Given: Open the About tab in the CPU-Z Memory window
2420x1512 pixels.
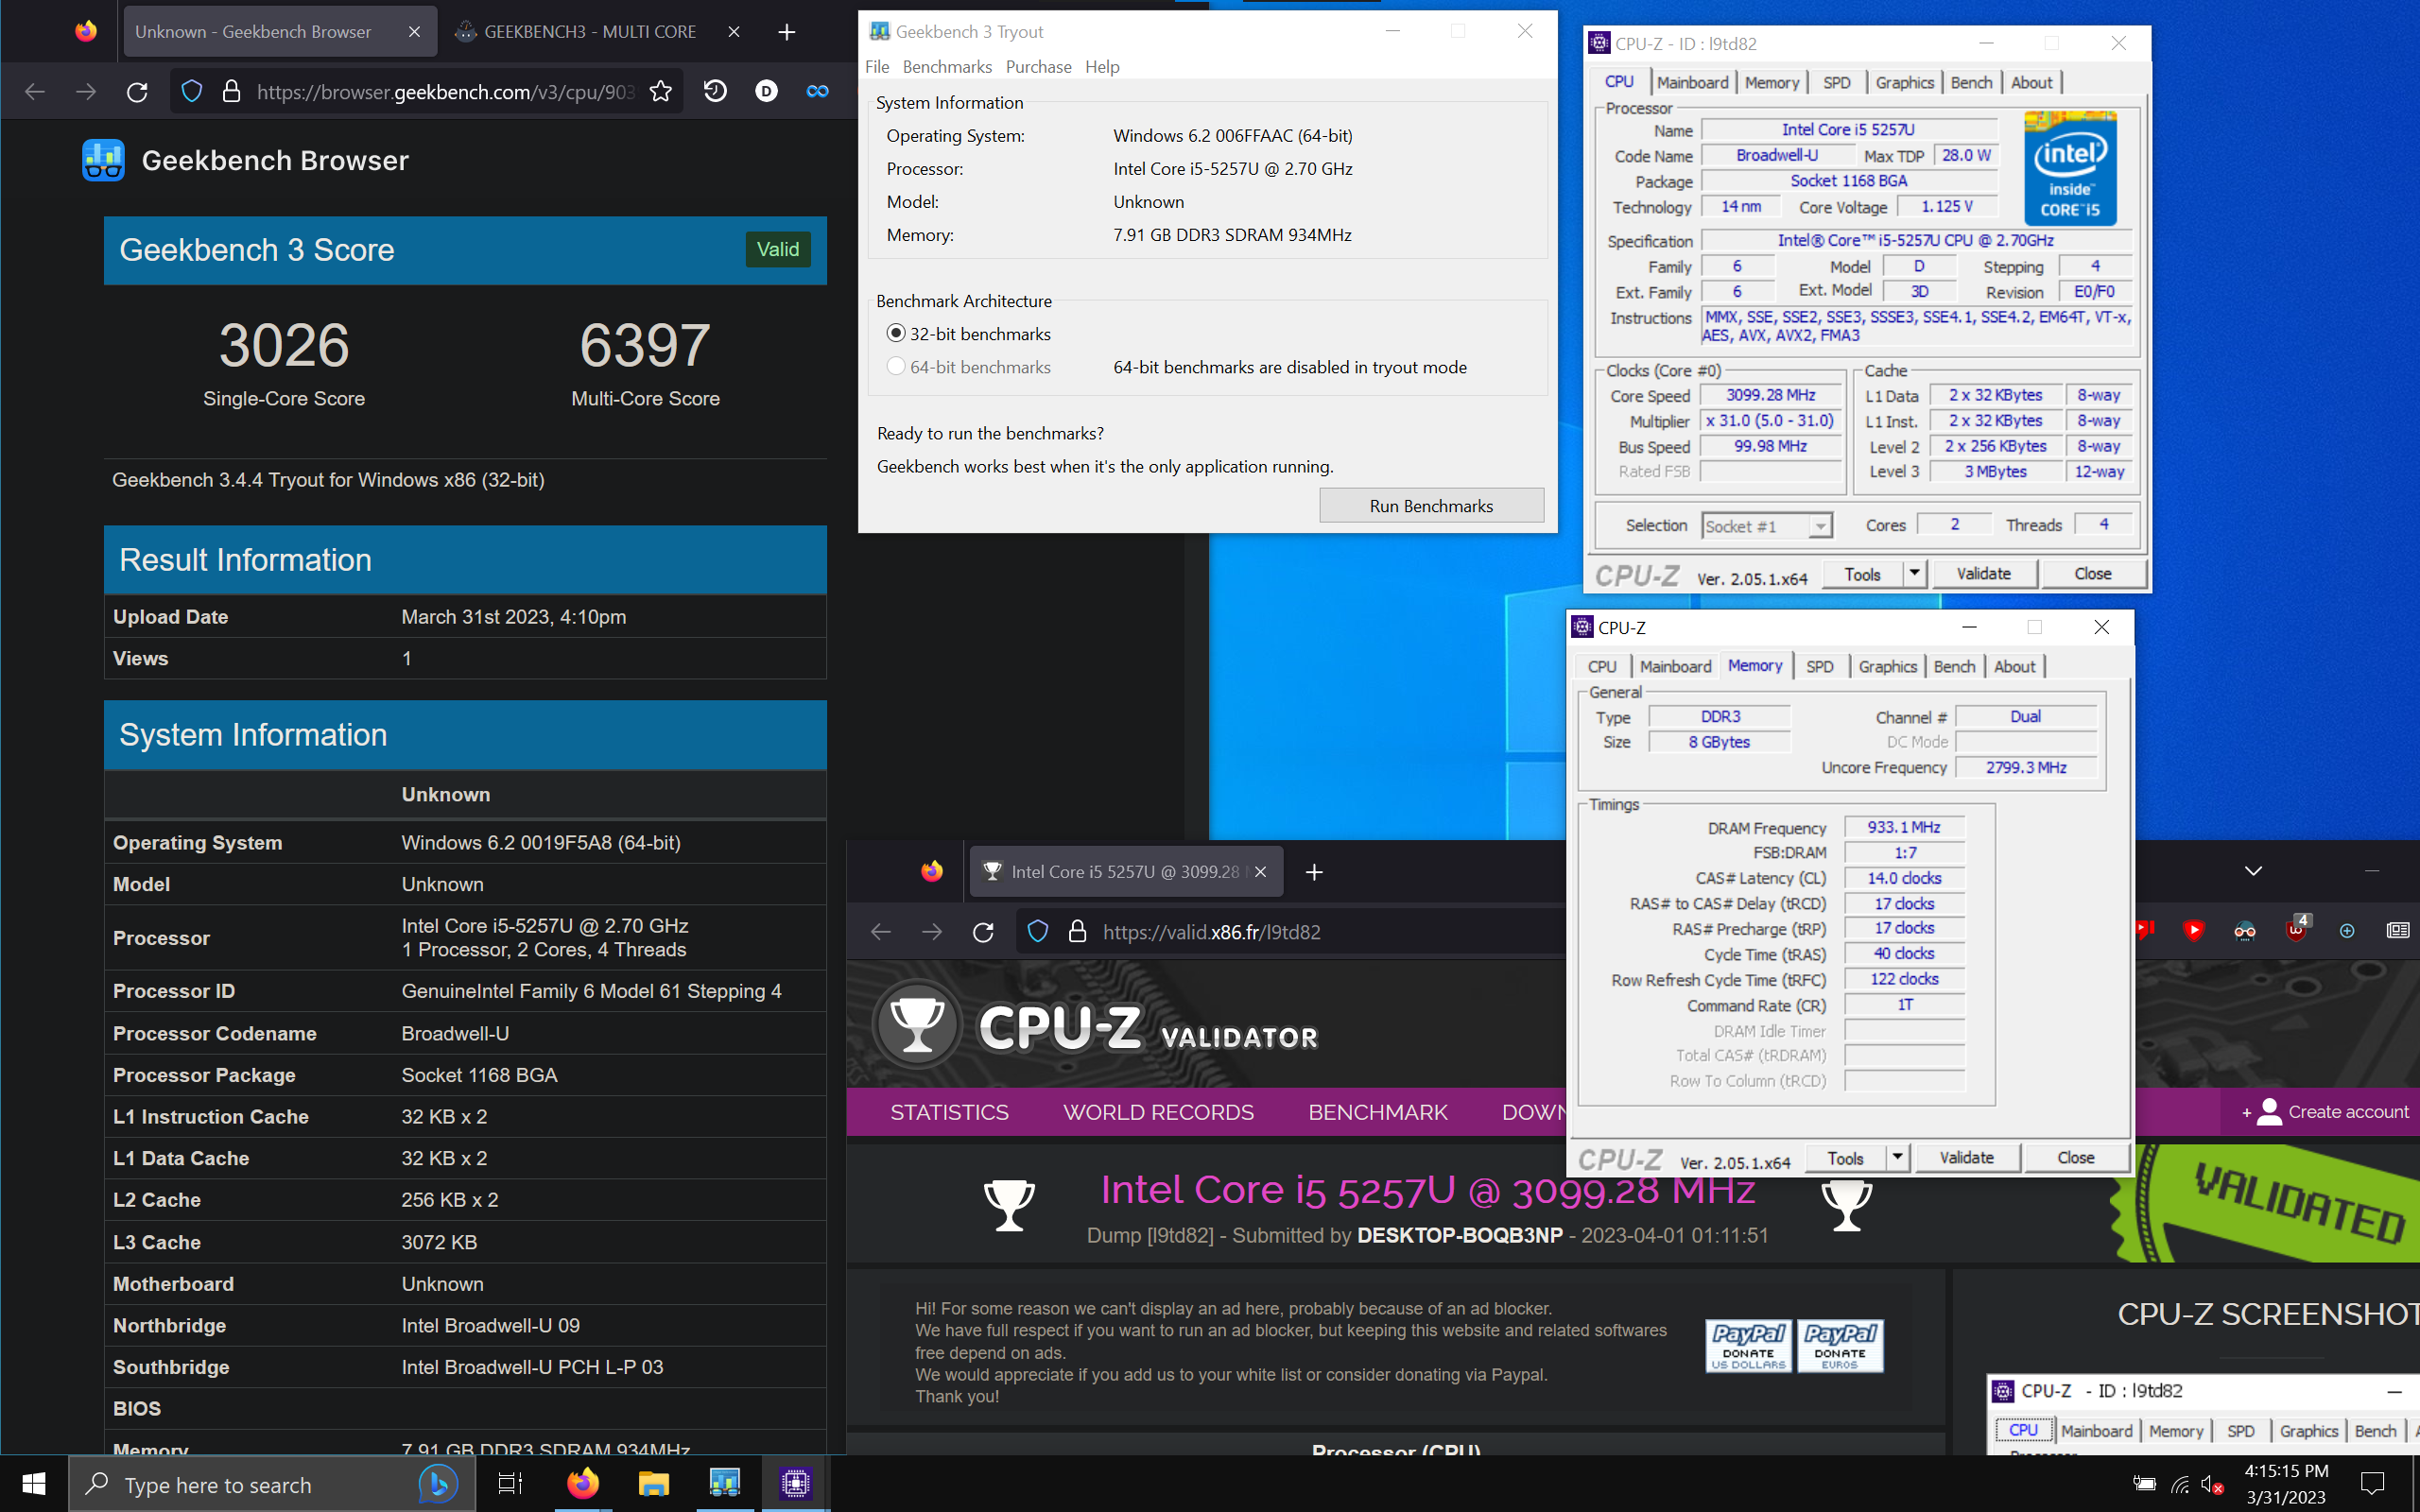Looking at the screenshot, I should coord(2014,667).
